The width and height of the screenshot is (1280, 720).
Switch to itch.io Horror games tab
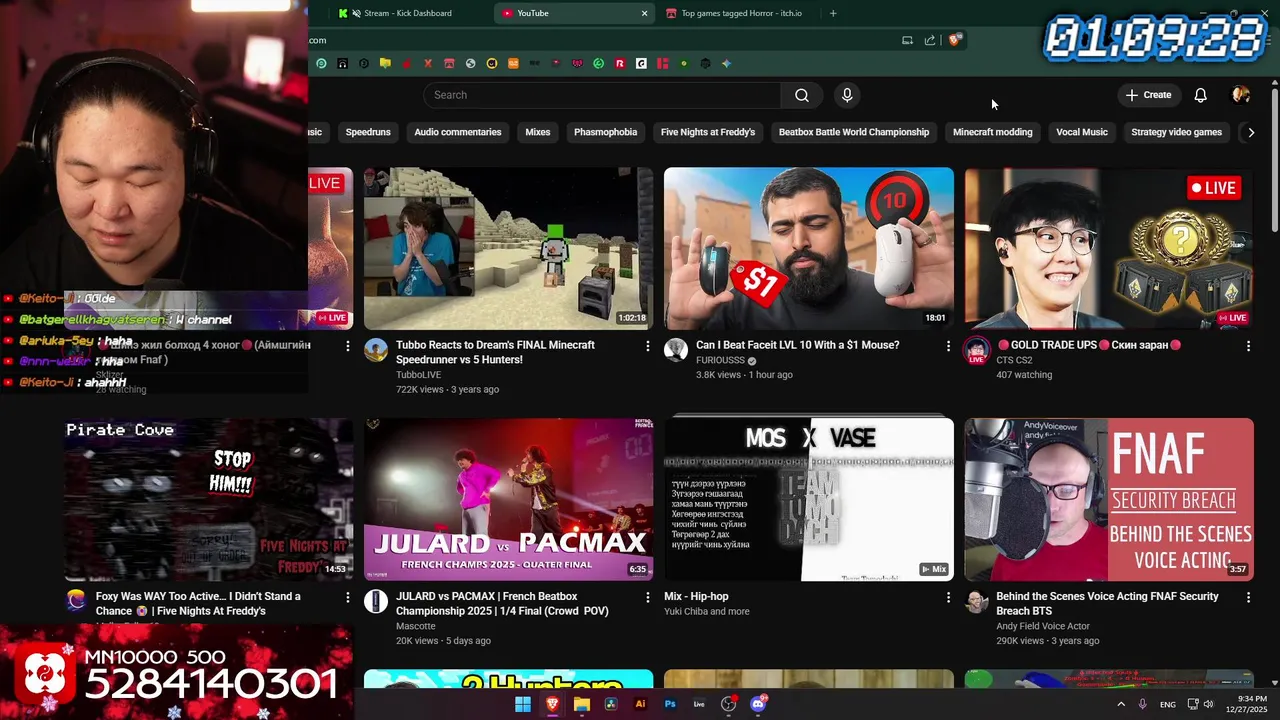pyautogui.click(x=740, y=13)
